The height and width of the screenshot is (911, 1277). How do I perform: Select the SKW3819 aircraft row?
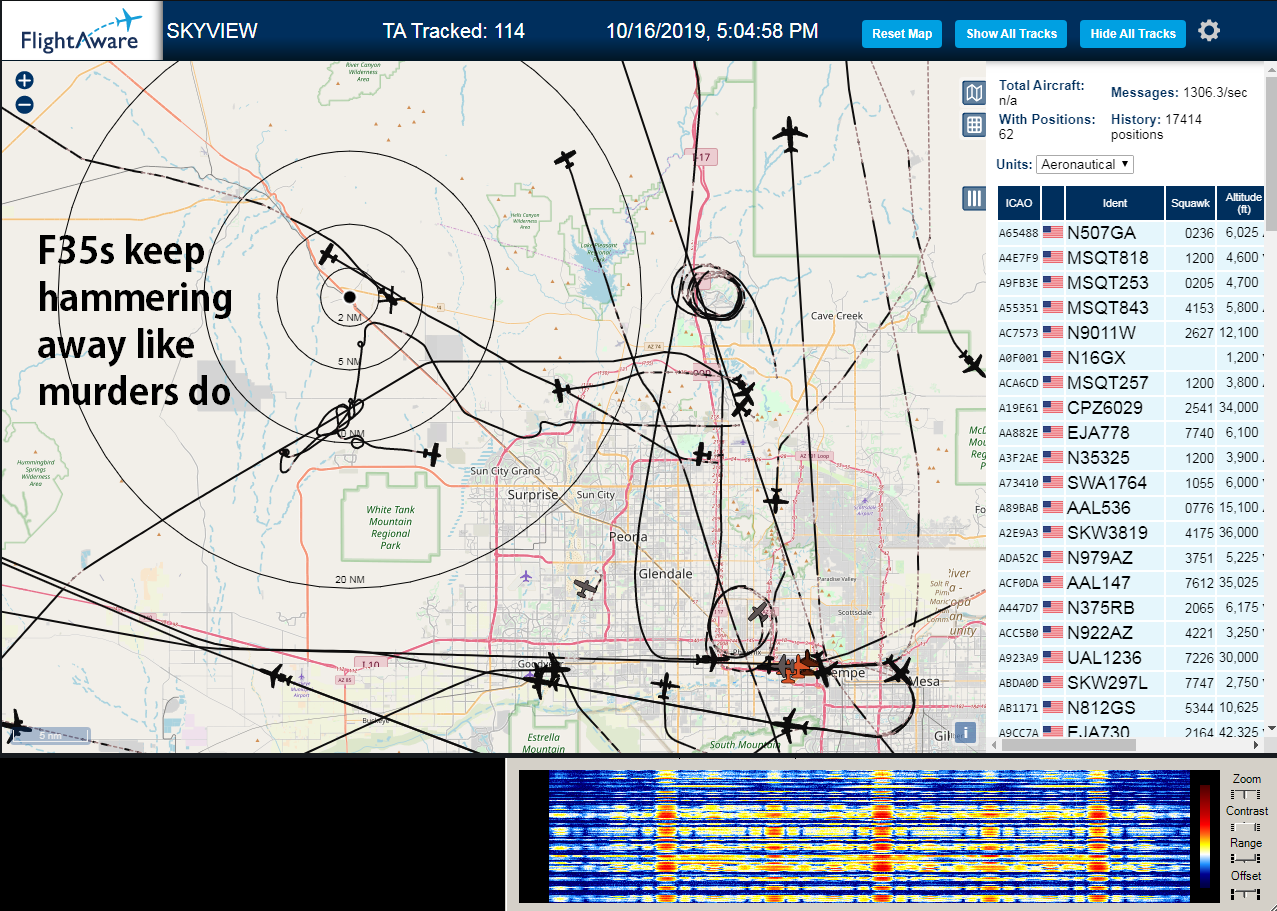(x=1131, y=532)
